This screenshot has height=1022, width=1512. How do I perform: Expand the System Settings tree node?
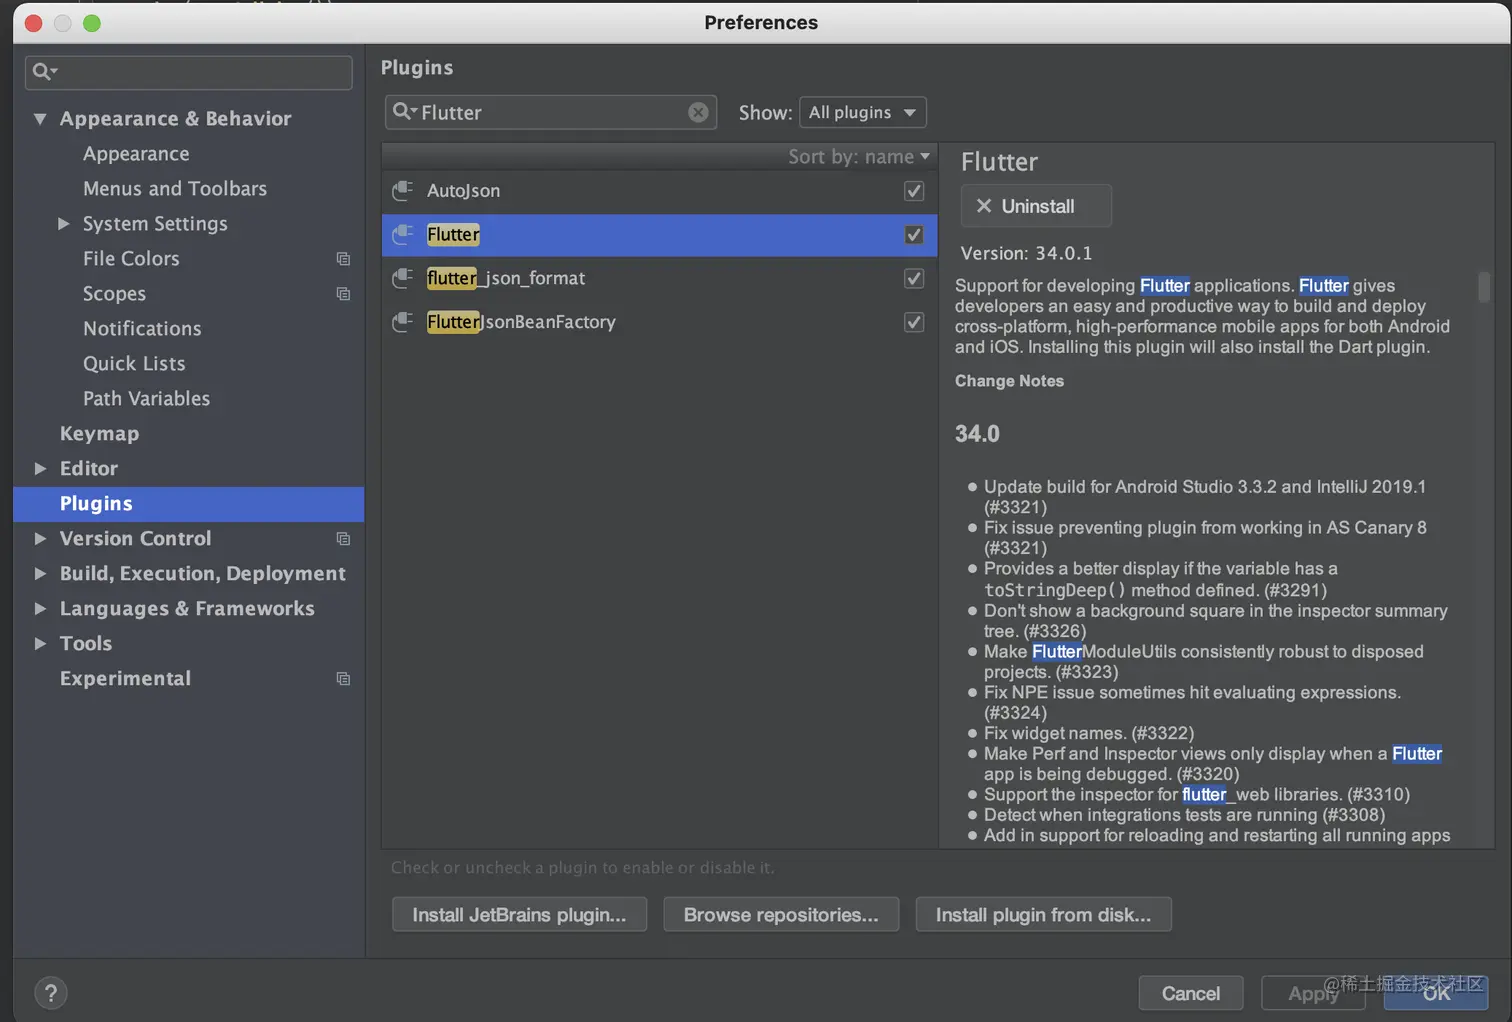tap(64, 224)
